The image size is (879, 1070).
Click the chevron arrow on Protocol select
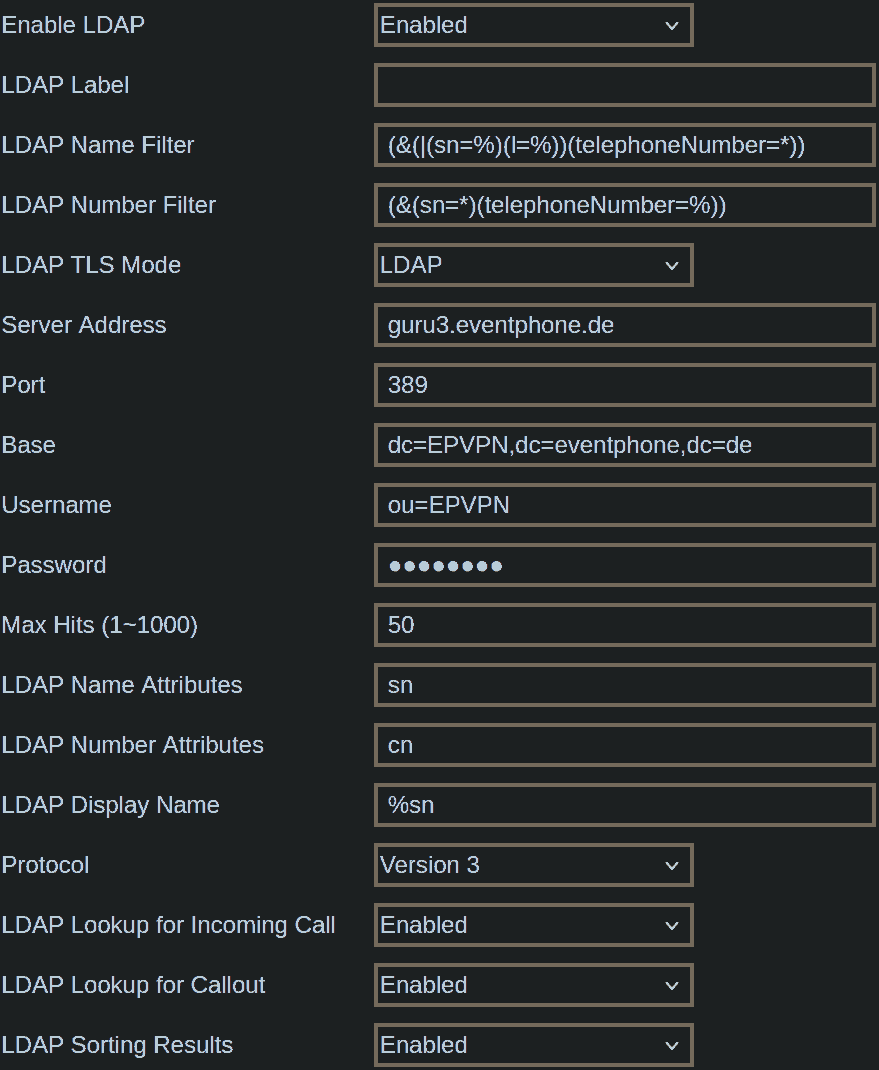pos(672,867)
